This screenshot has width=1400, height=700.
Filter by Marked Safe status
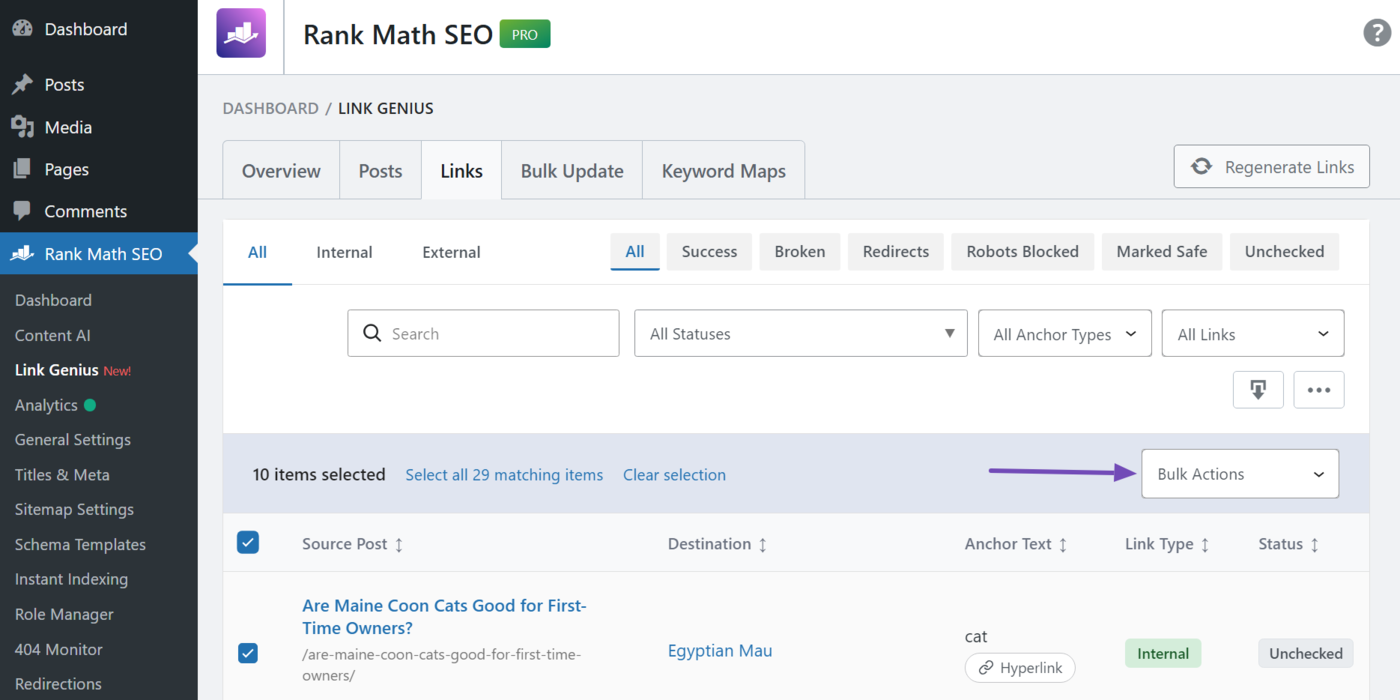(1162, 252)
